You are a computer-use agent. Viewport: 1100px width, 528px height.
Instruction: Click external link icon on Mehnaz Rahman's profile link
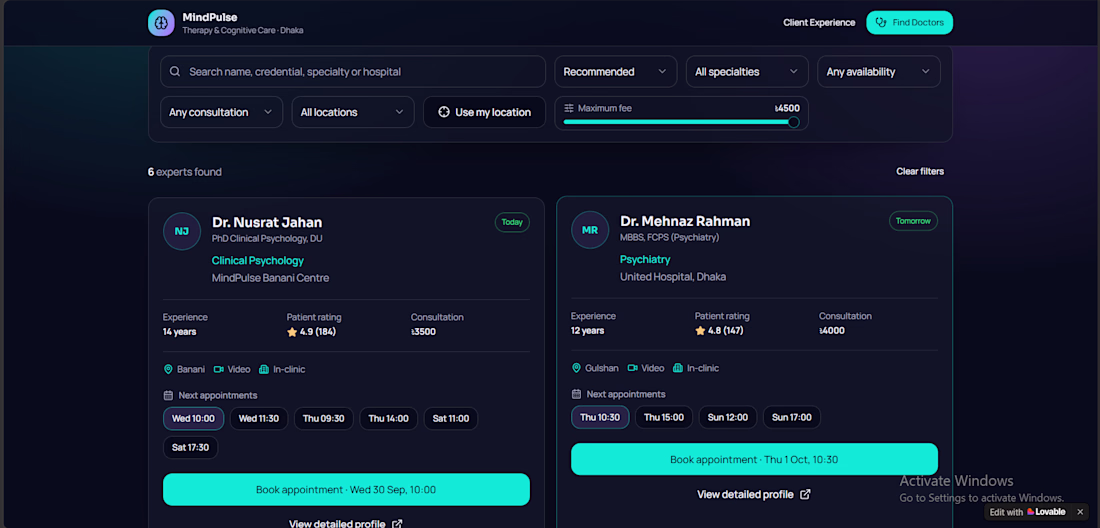805,494
